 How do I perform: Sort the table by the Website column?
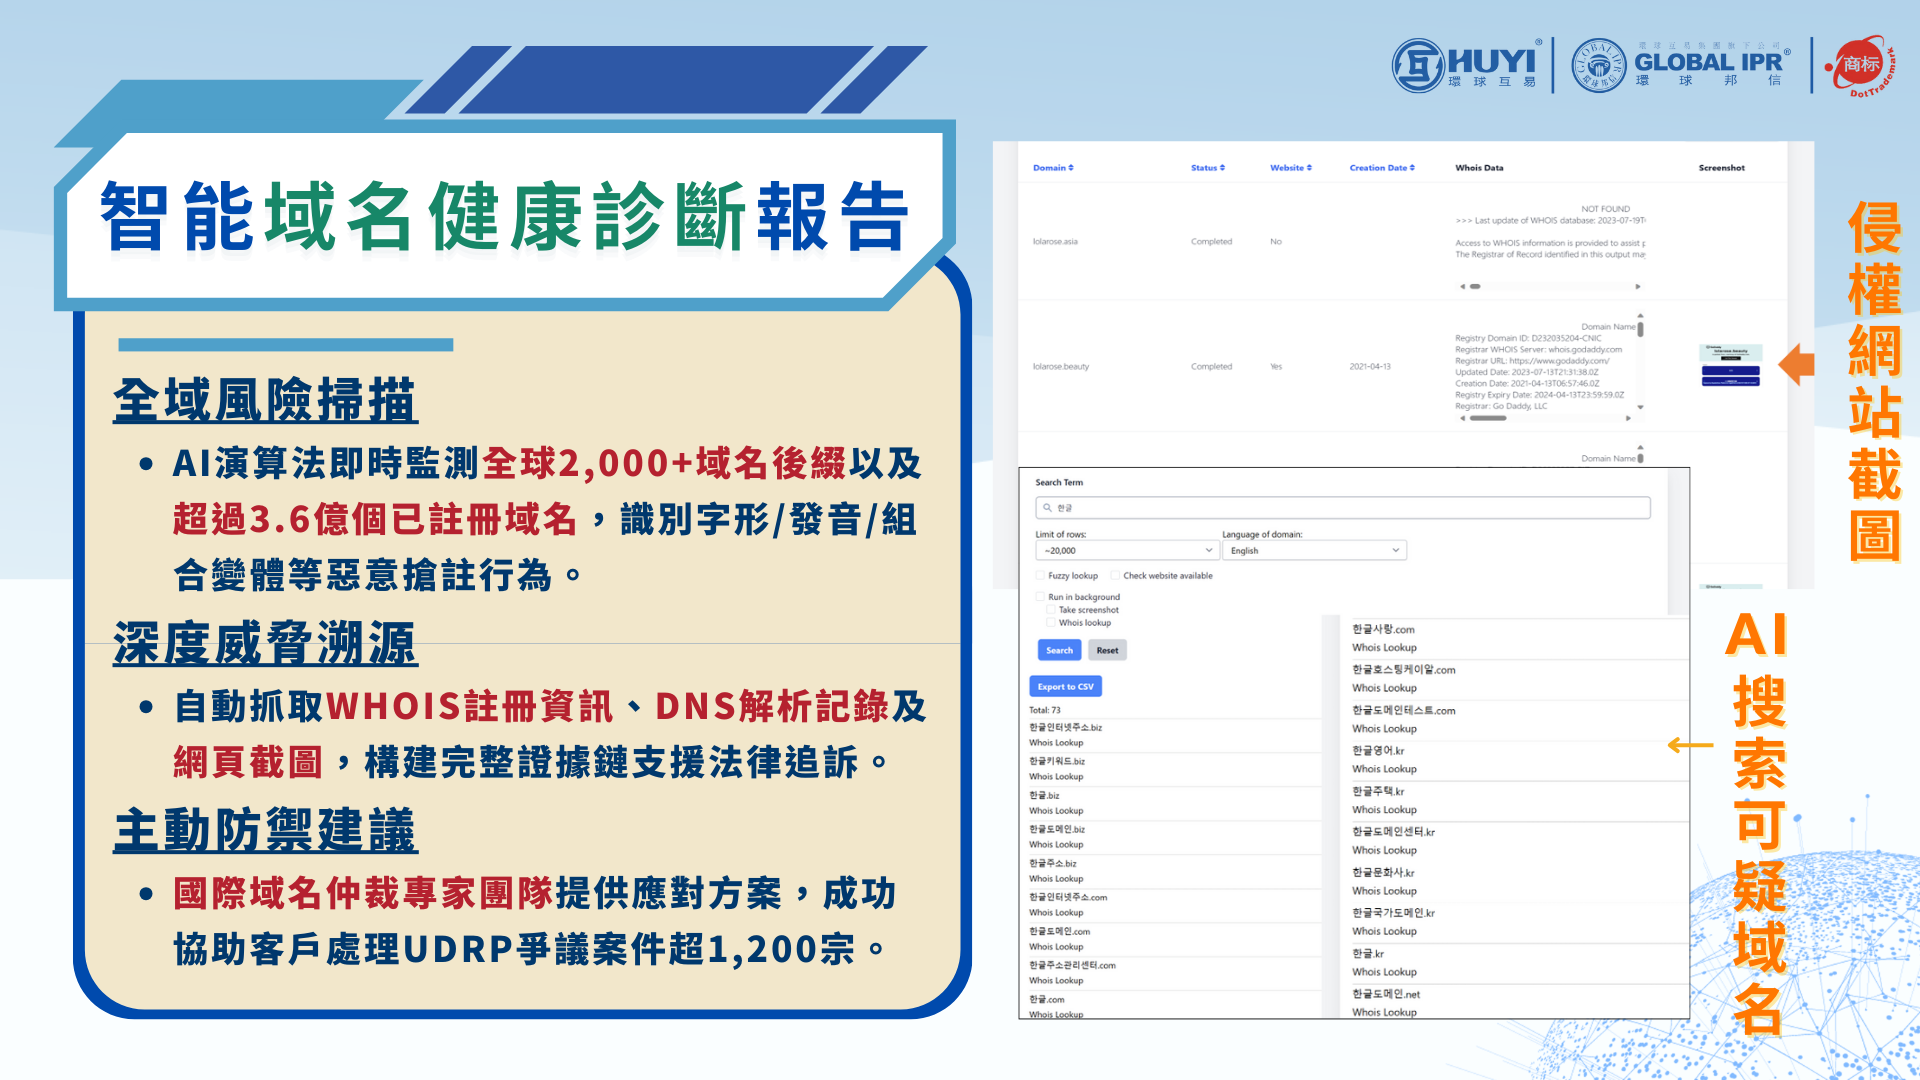[x=1291, y=168]
